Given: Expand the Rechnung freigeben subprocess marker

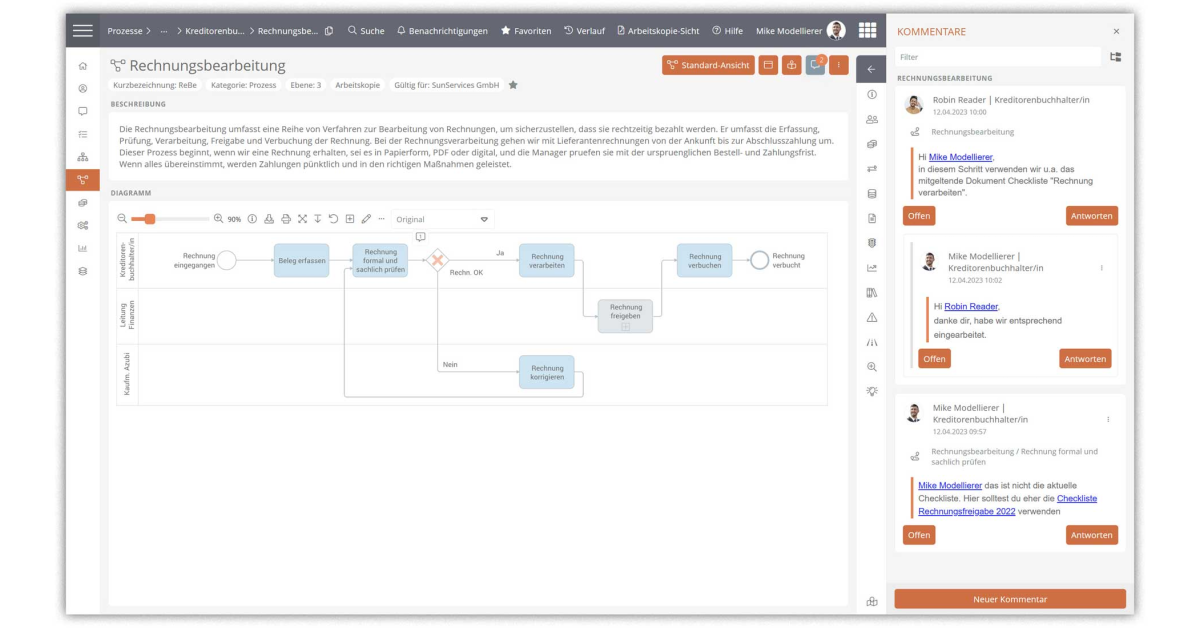Looking at the screenshot, I should pyautogui.click(x=626, y=327).
